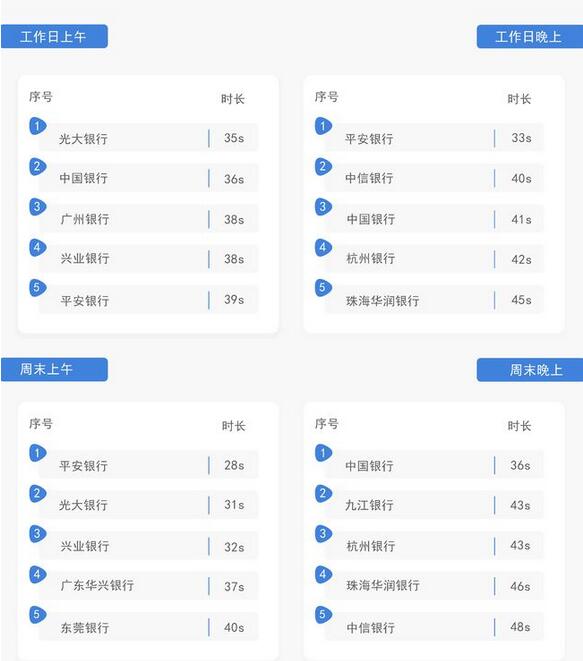This screenshot has height=661, width=583.
Task: Click rank 2 badge beside 九江银行
Action: pyautogui.click(x=323, y=494)
